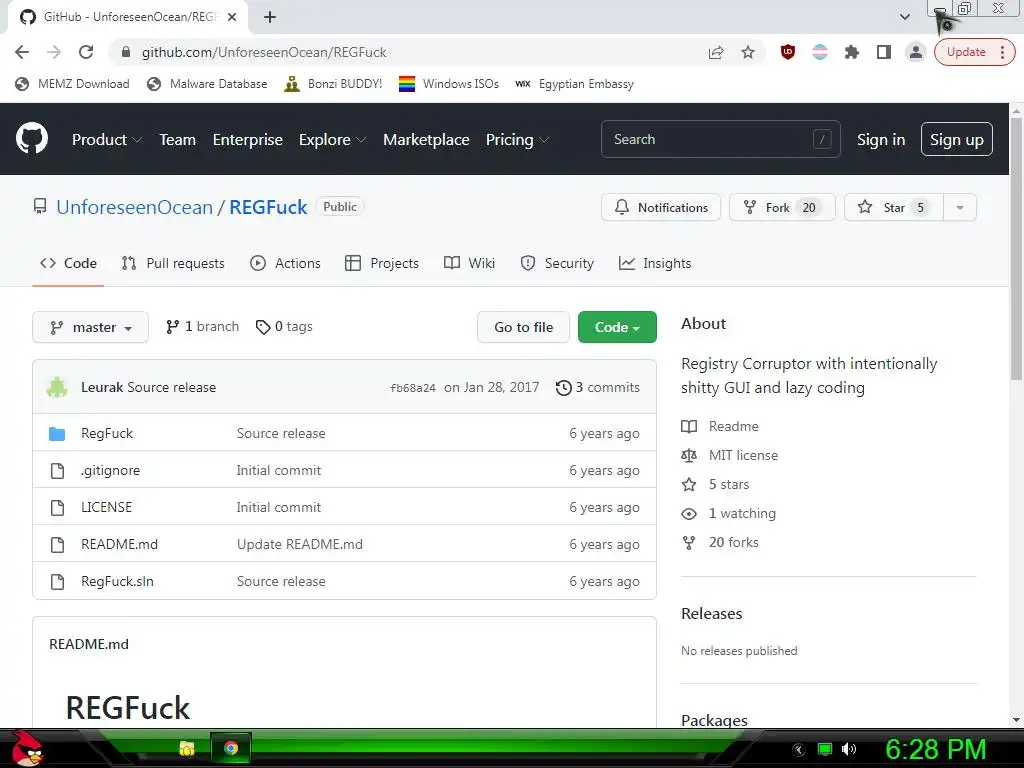1024x768 pixels.
Task: Open the tab search chevron
Action: tap(904, 17)
